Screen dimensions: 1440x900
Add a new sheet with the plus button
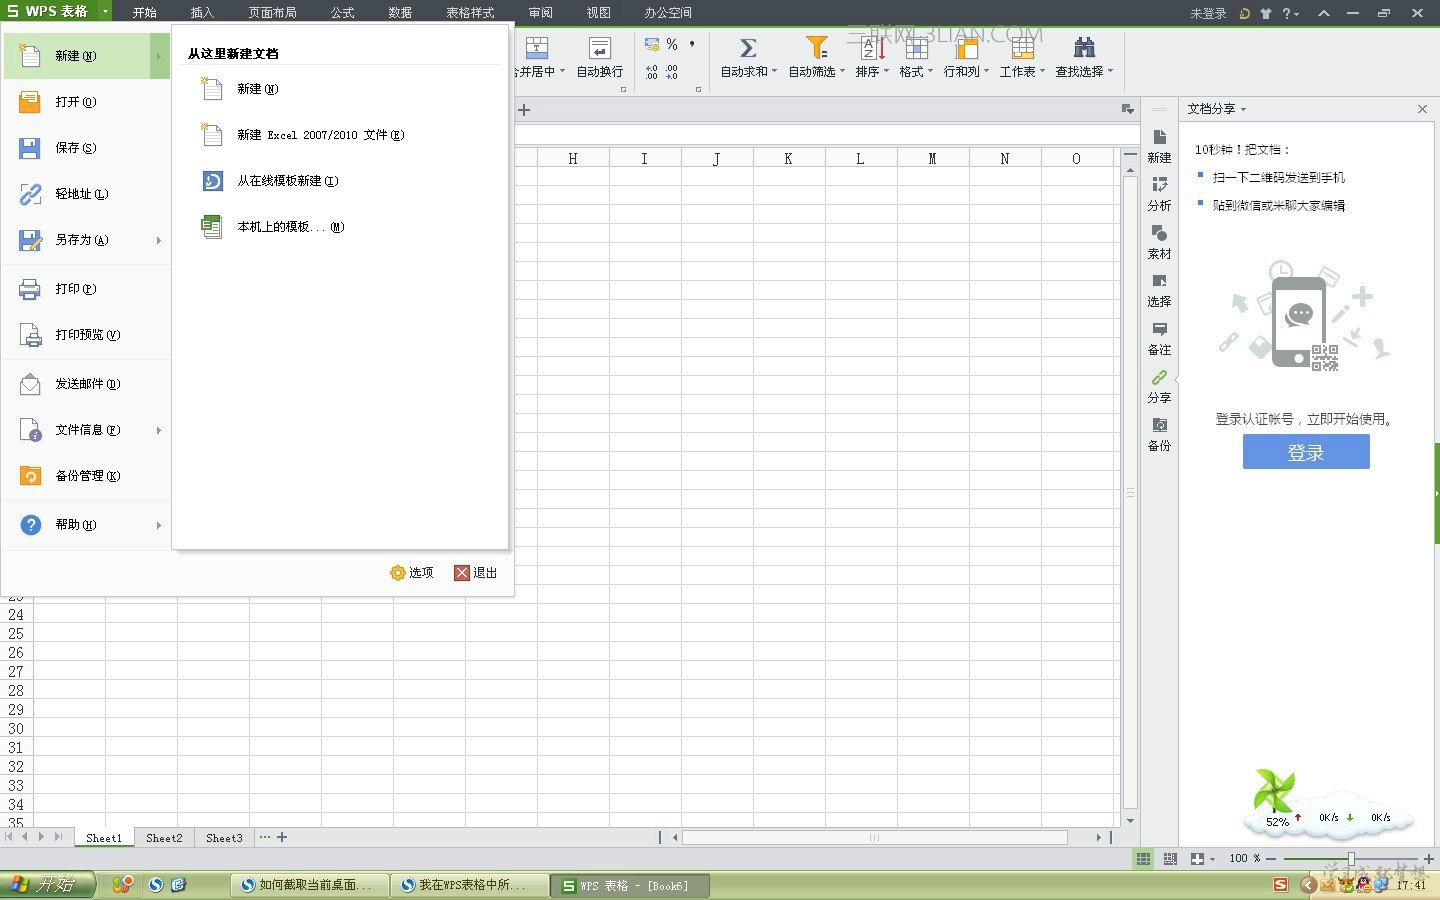point(282,837)
